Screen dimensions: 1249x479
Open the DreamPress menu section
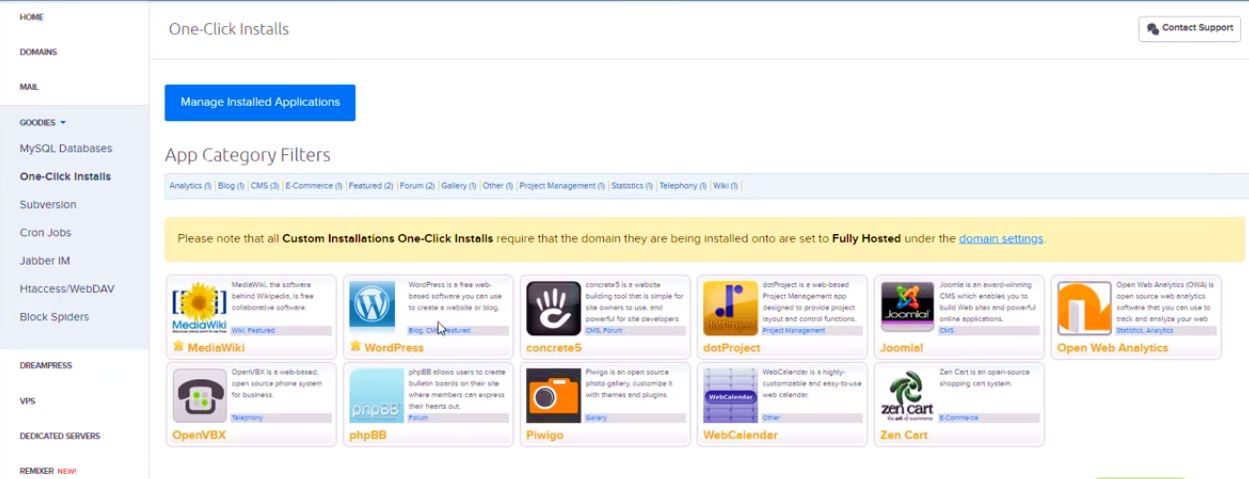click(46, 366)
